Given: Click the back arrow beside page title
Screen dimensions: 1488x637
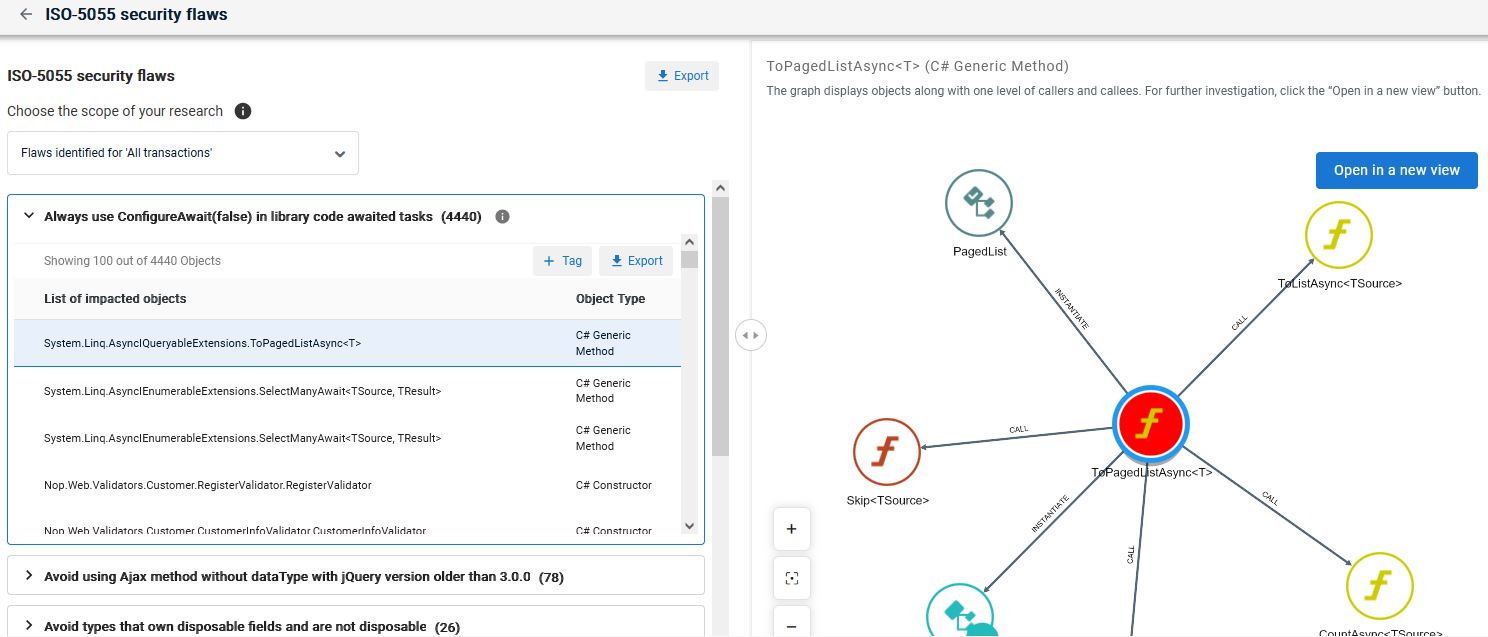Looking at the screenshot, I should coord(26,15).
